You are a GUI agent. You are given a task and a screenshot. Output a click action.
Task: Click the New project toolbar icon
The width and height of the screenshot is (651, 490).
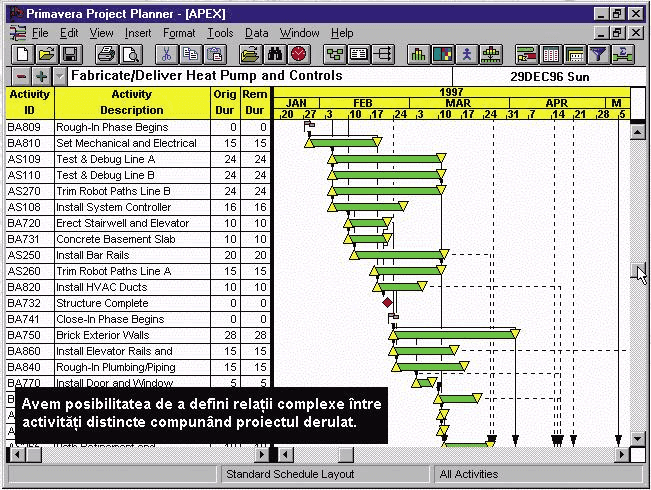click(x=22, y=54)
